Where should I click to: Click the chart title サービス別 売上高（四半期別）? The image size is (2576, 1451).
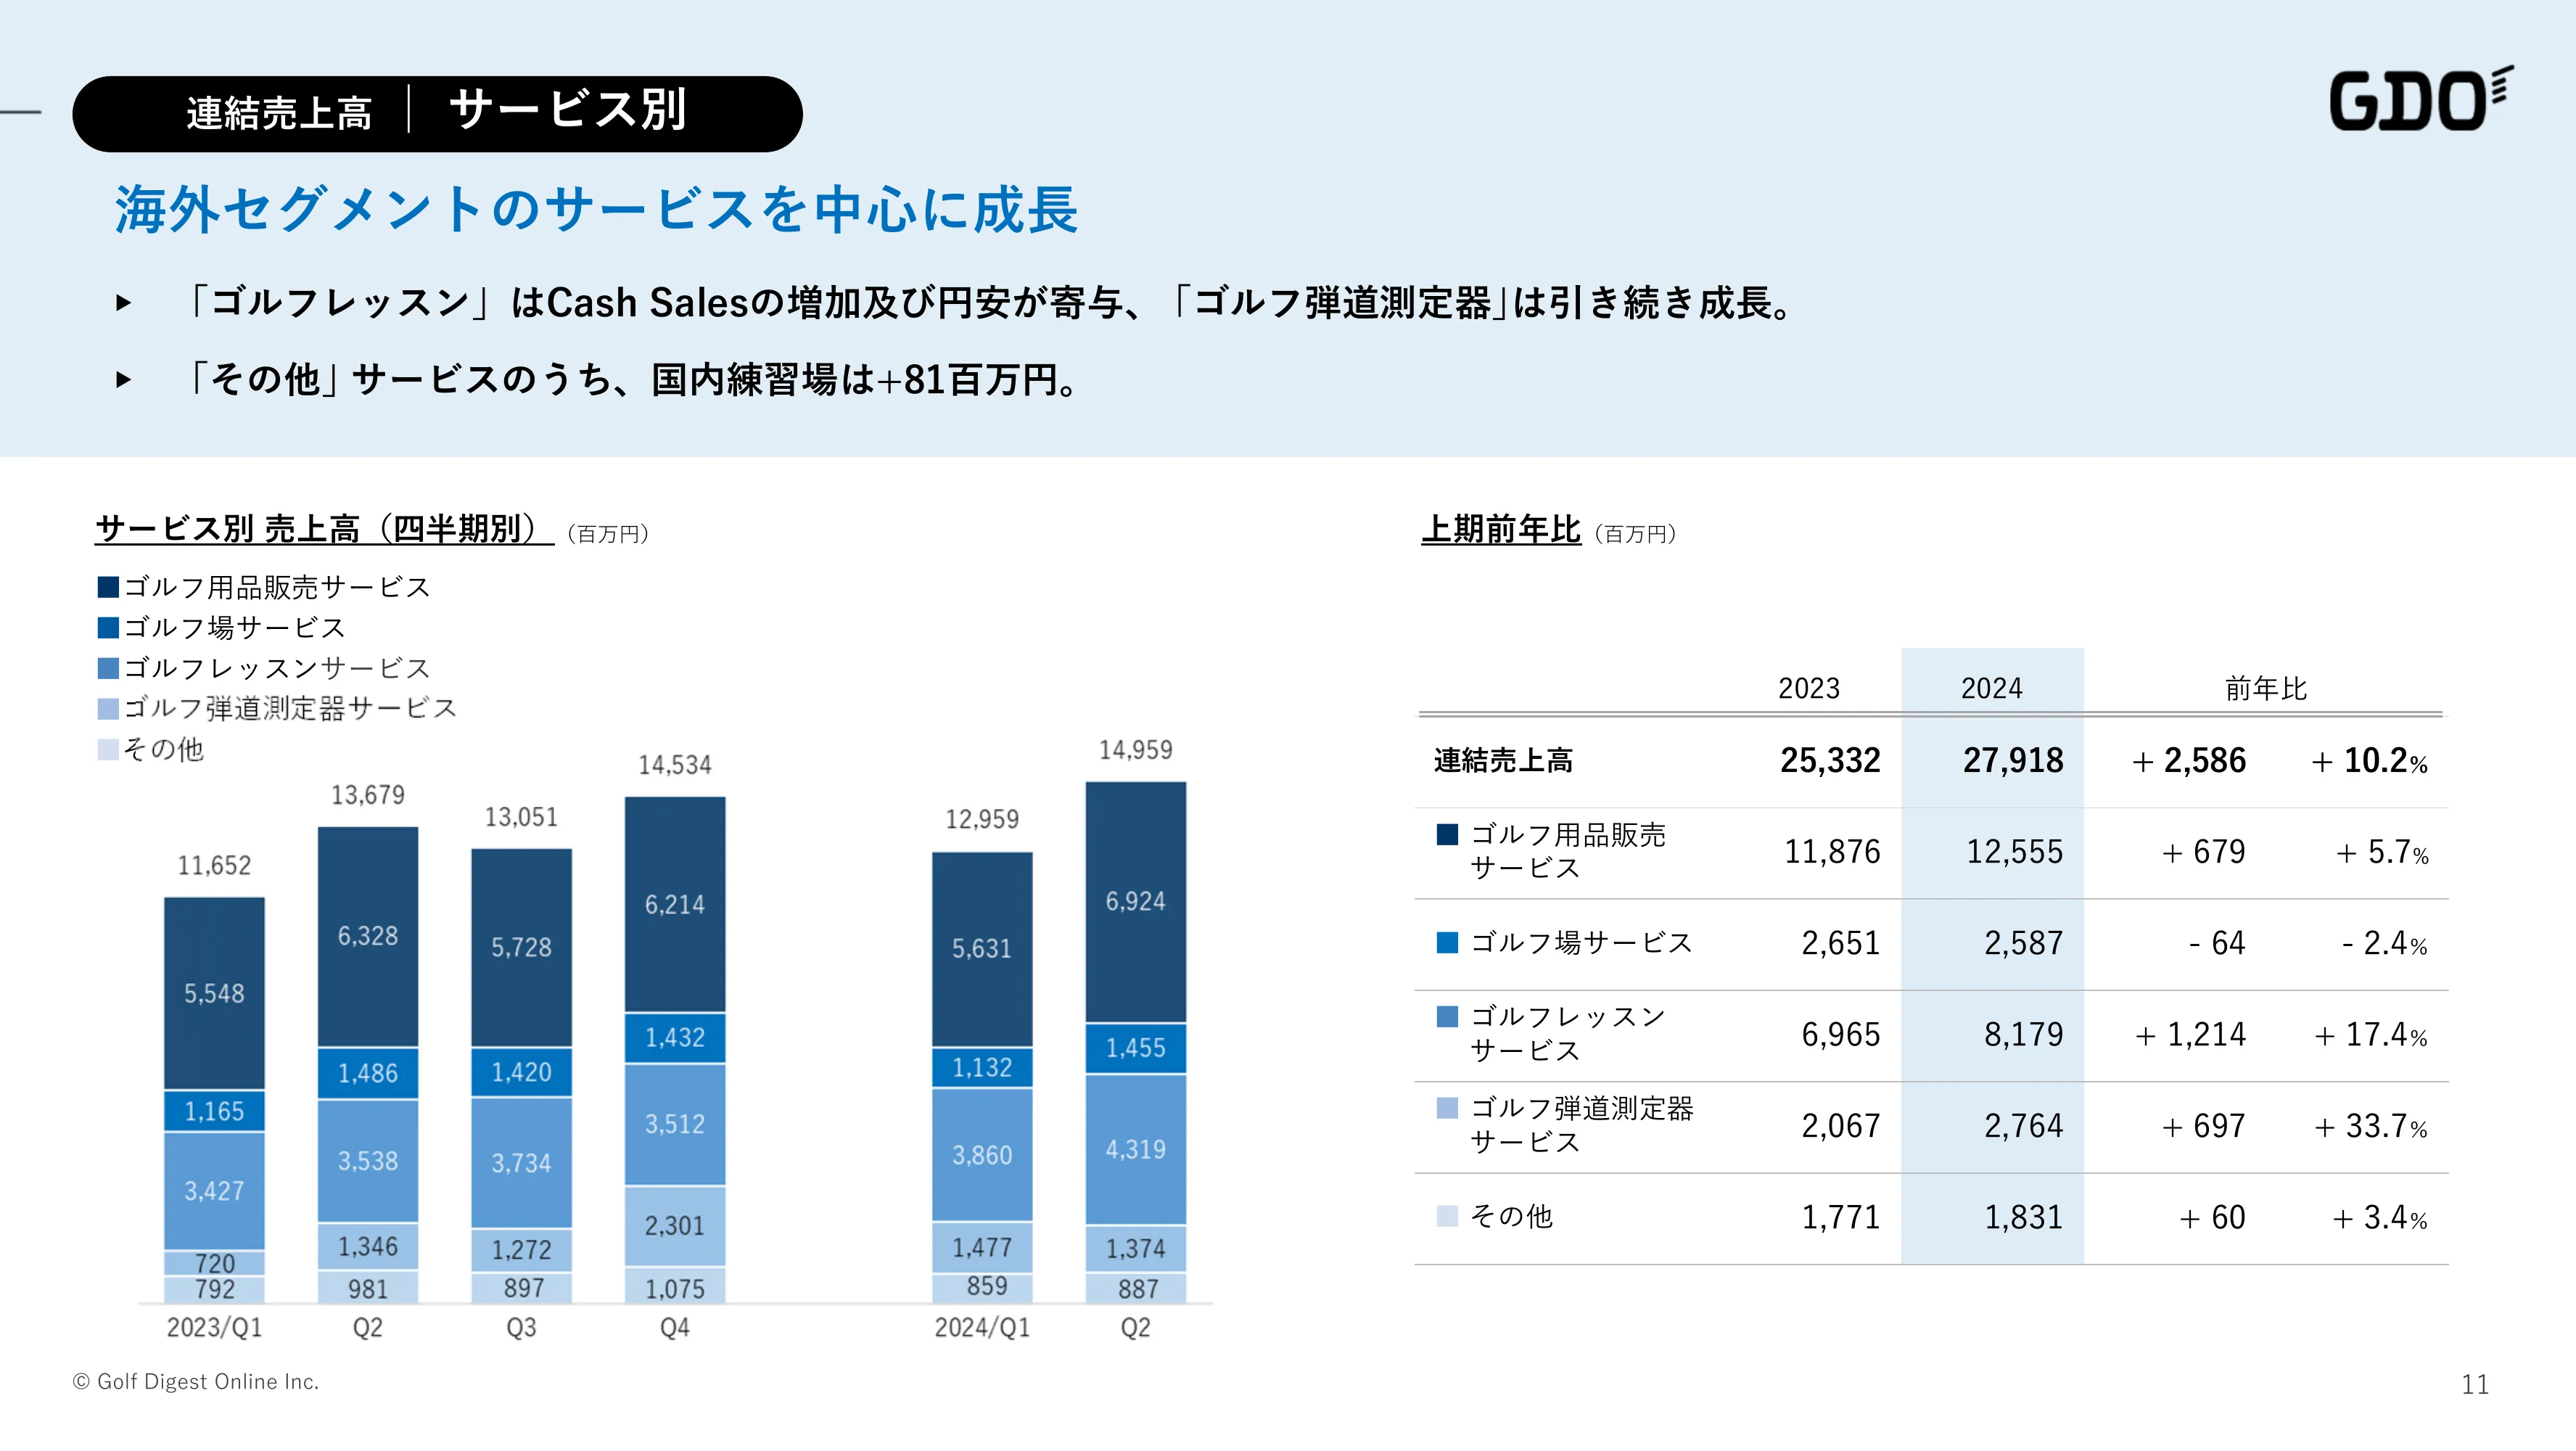click(324, 528)
